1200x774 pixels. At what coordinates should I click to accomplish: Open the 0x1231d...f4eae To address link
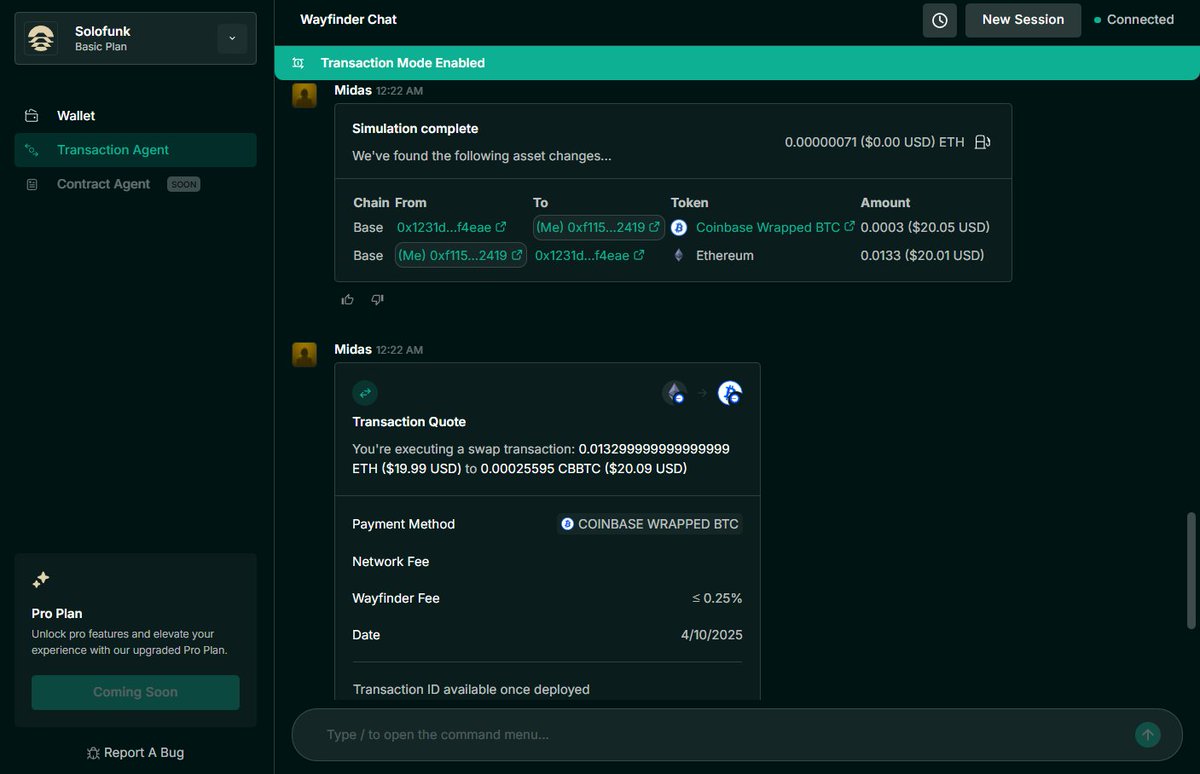pos(589,255)
